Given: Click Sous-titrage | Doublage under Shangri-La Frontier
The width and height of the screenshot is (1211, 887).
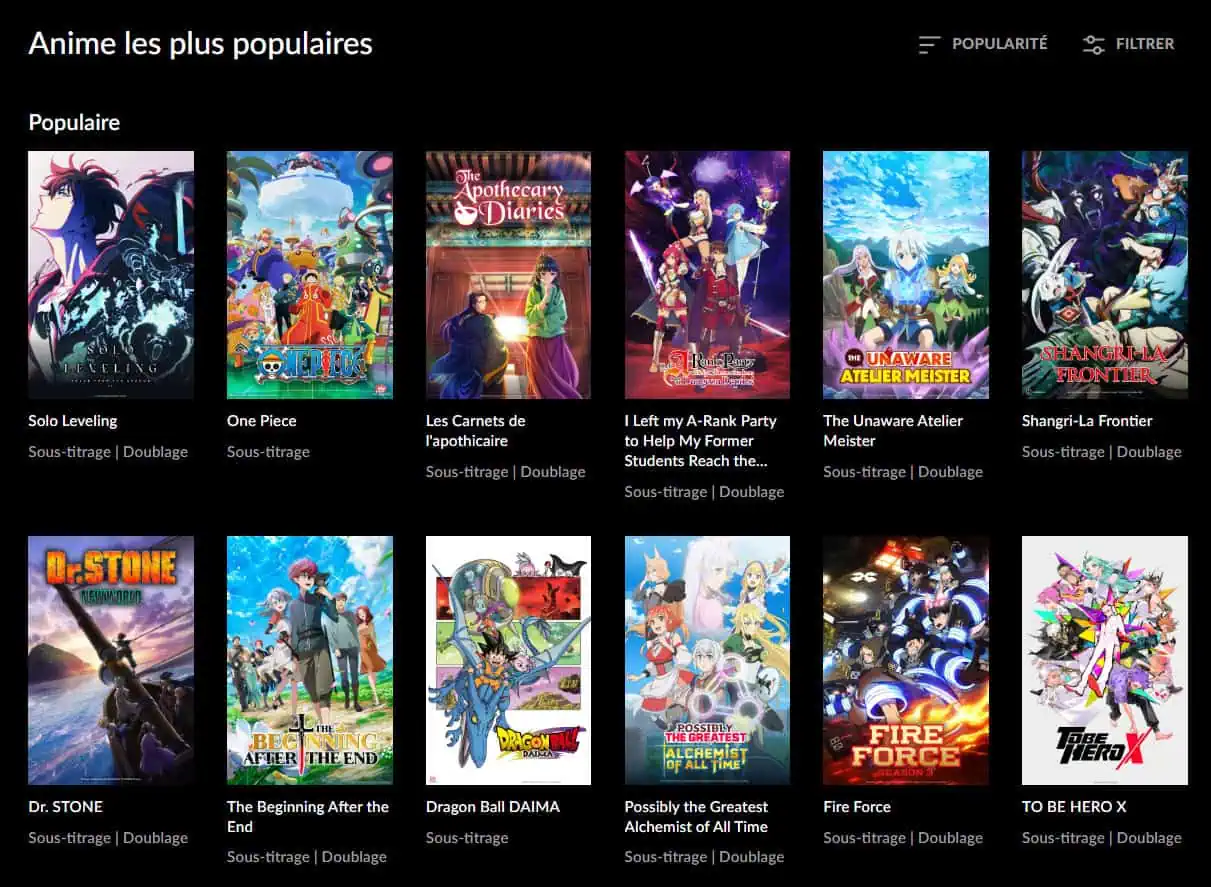Looking at the screenshot, I should [1102, 452].
